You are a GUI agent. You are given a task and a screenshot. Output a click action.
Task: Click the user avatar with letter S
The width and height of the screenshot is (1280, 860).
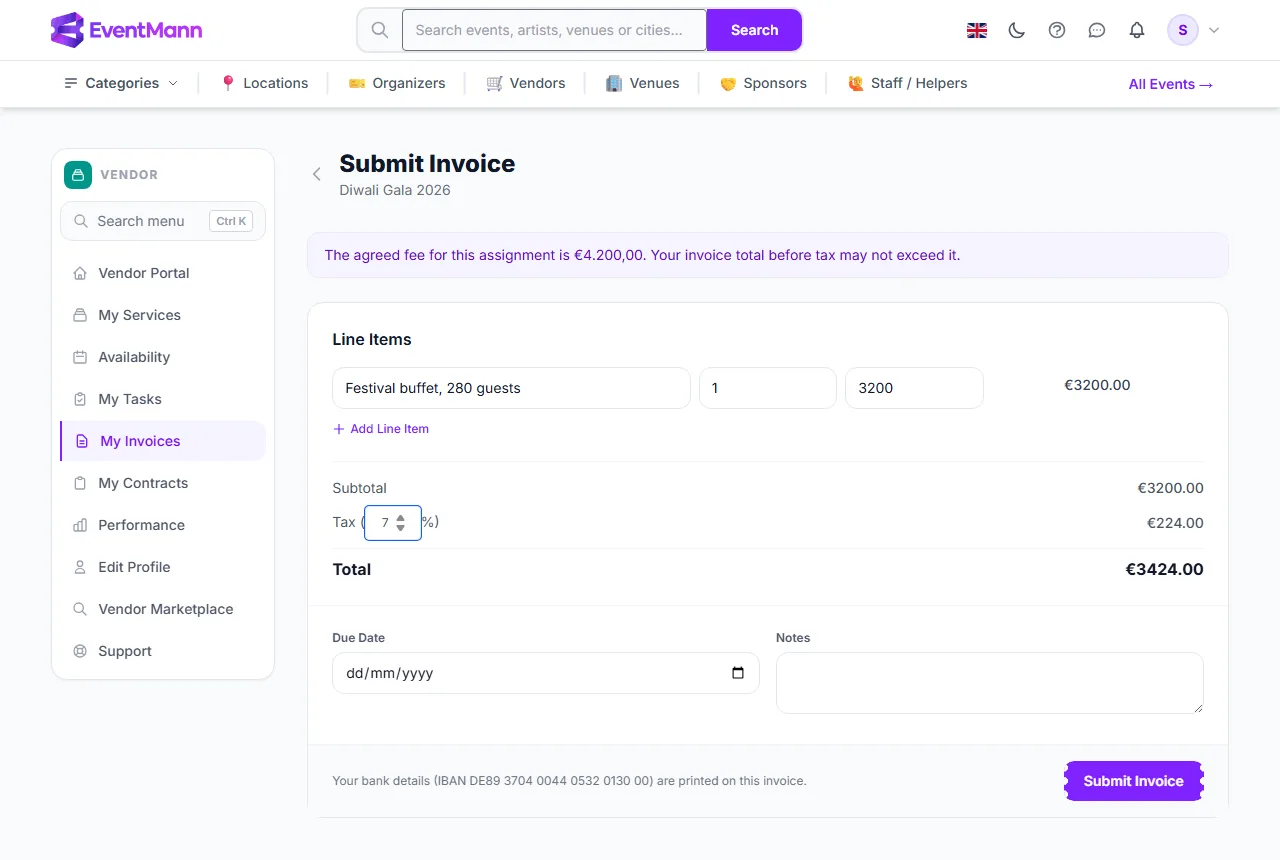[x=1183, y=30]
